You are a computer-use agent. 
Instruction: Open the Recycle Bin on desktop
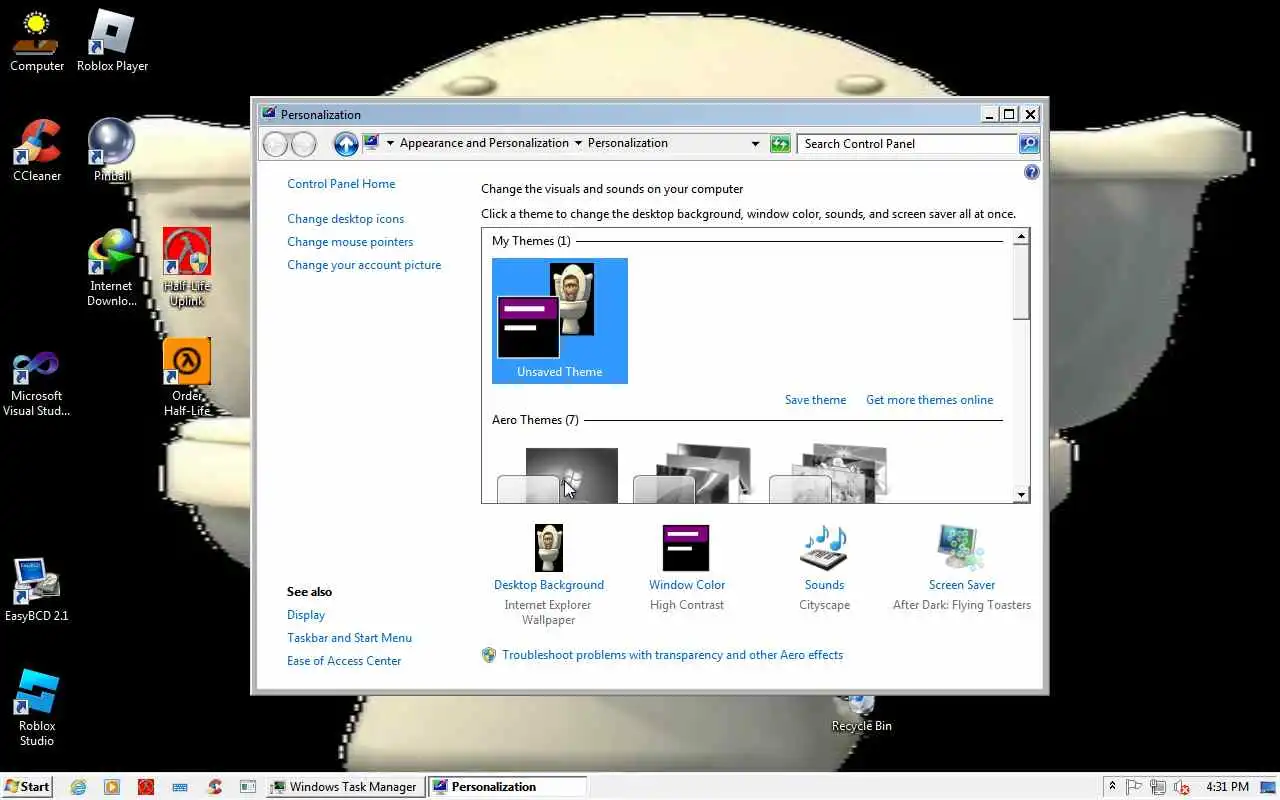[x=861, y=714]
